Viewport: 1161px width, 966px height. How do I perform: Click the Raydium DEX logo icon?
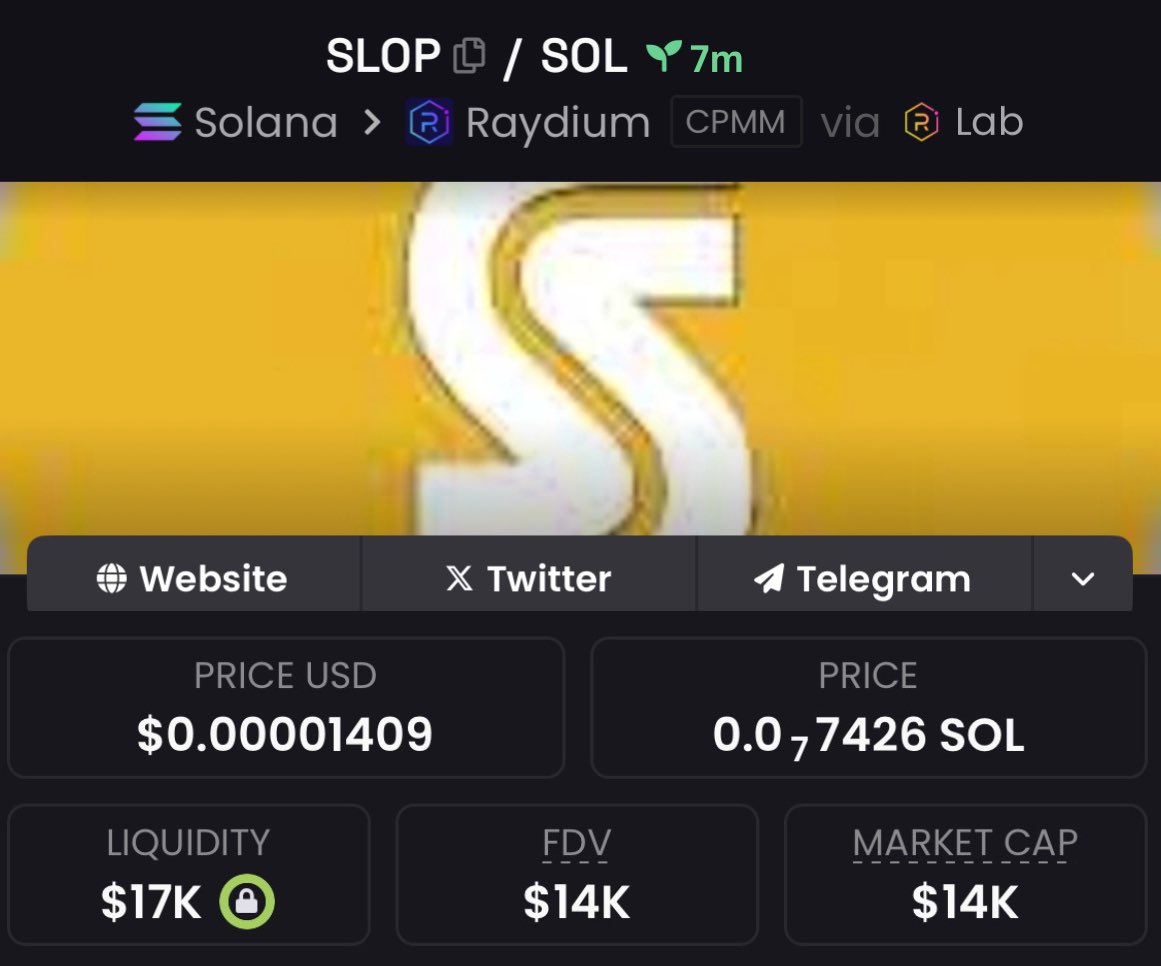click(x=429, y=122)
